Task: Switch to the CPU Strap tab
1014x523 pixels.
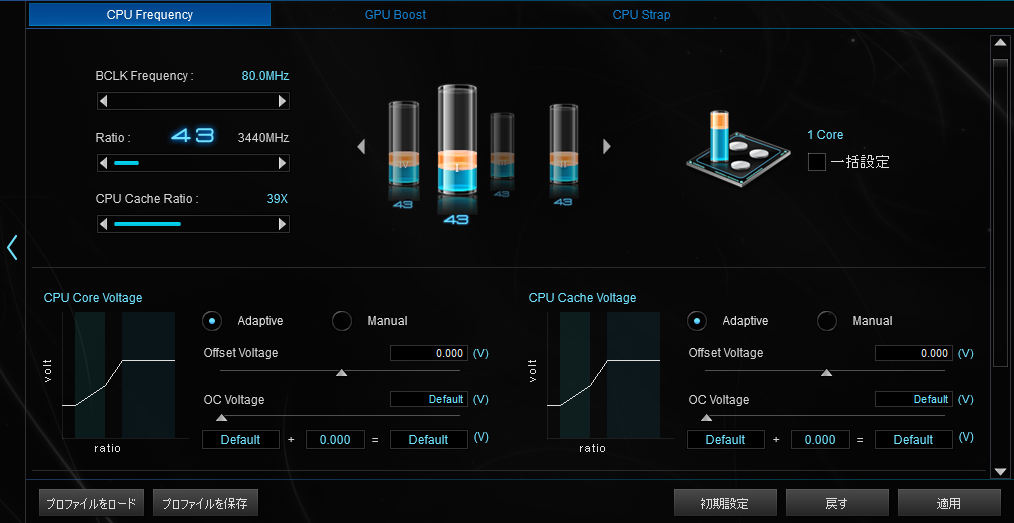Action: coord(642,14)
